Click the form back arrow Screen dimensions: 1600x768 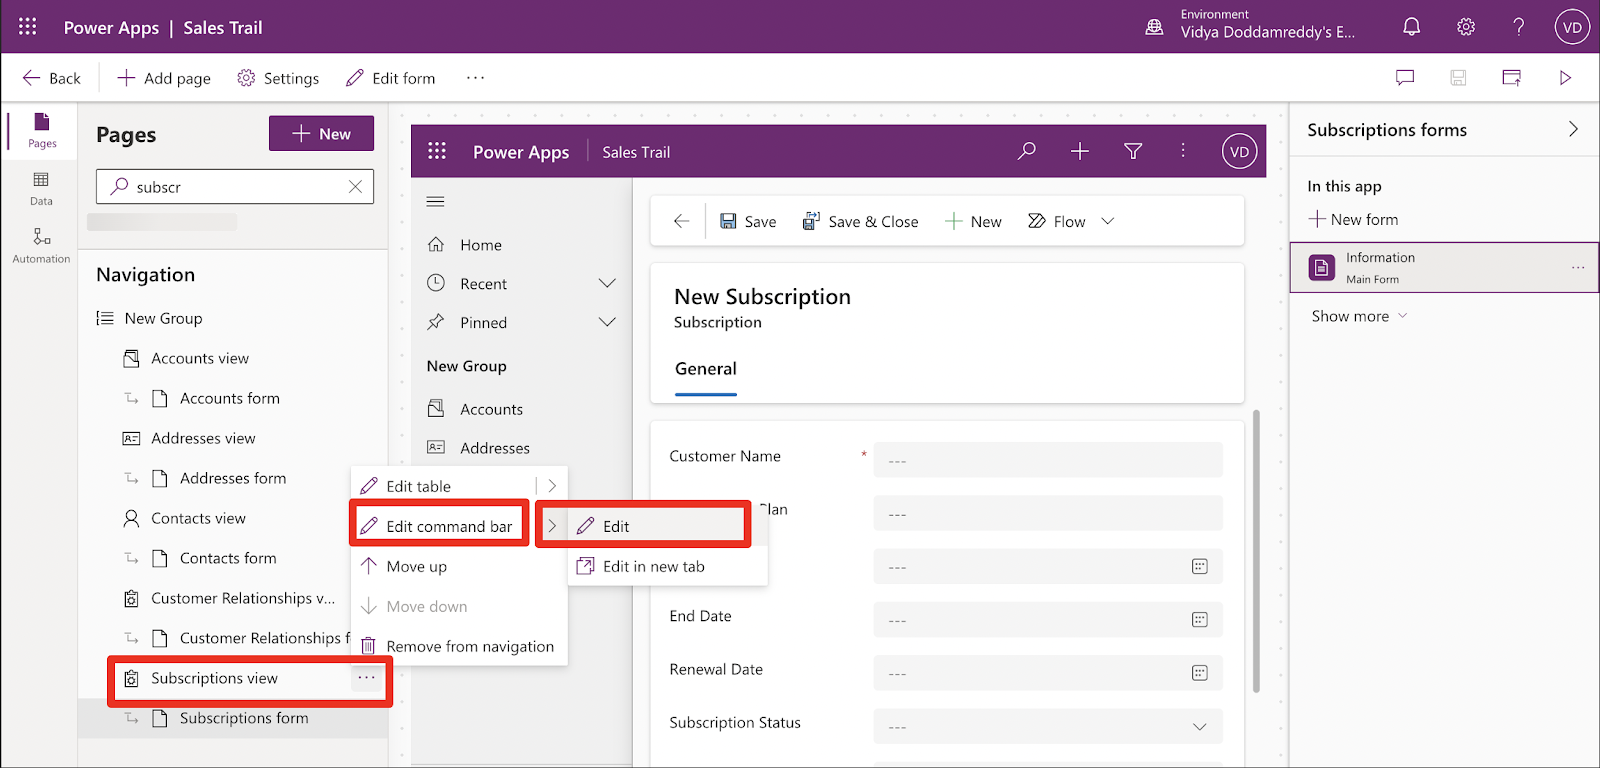(681, 221)
